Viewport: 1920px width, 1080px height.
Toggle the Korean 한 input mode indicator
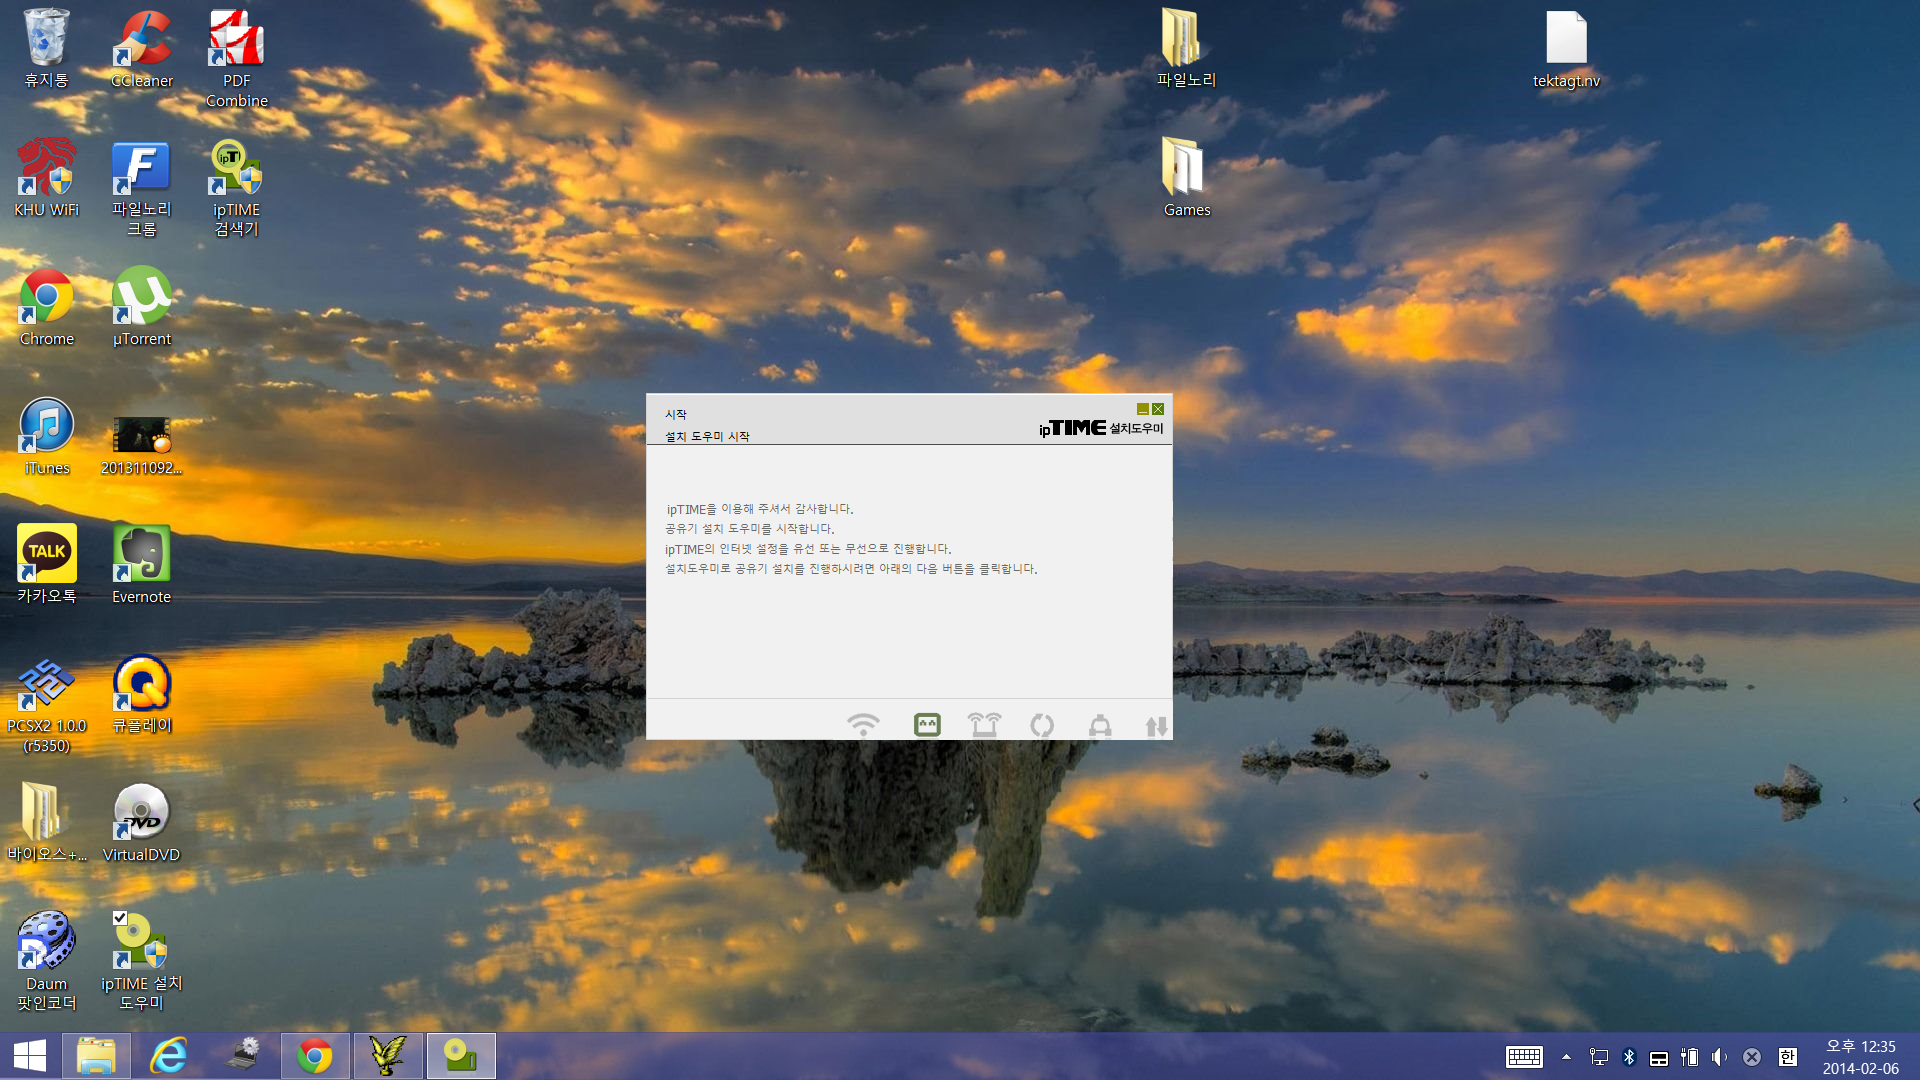click(x=1788, y=1057)
